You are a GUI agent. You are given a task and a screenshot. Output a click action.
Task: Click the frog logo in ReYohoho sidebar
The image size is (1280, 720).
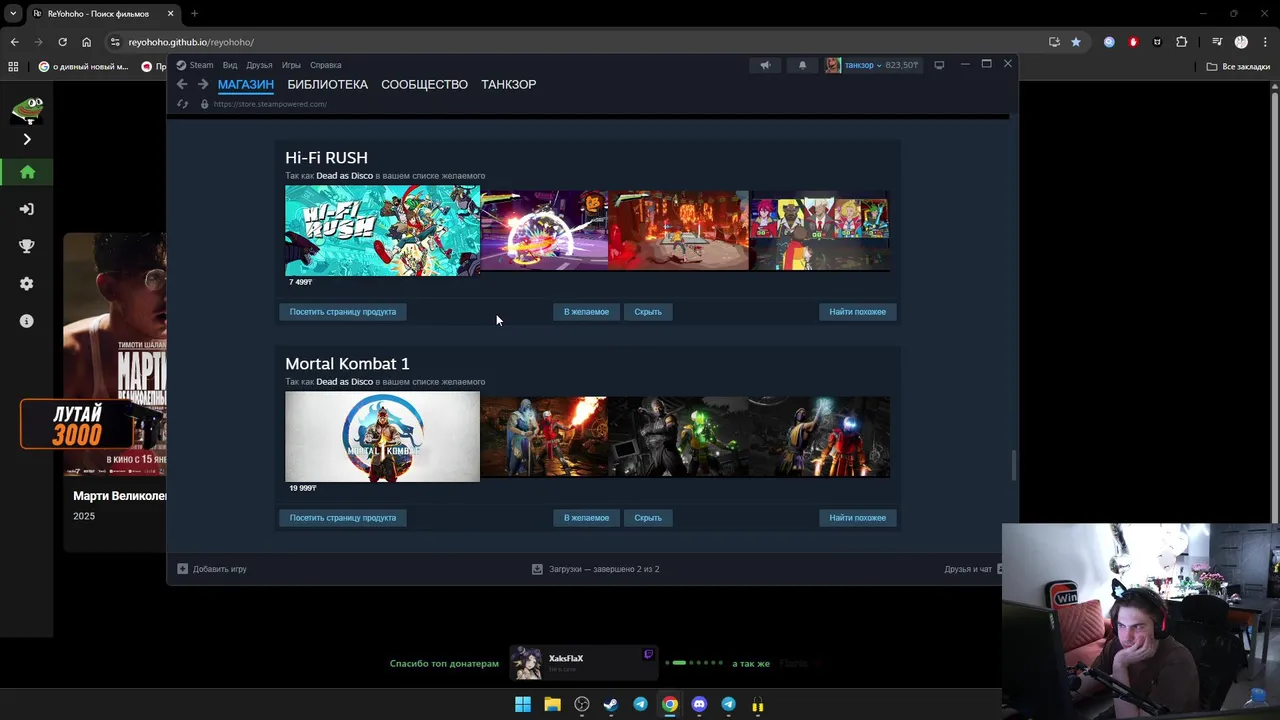pos(27,109)
